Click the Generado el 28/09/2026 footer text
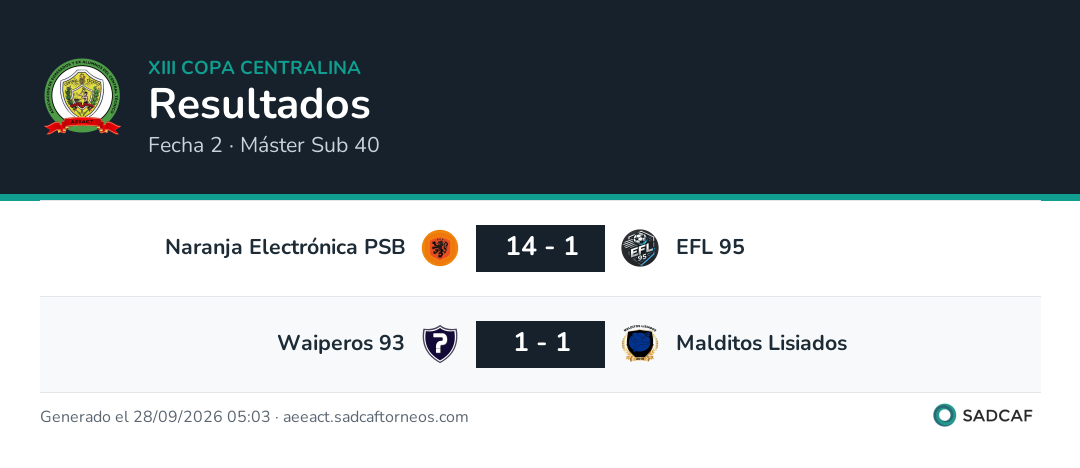This screenshot has height=468, width=1080. pos(254,417)
